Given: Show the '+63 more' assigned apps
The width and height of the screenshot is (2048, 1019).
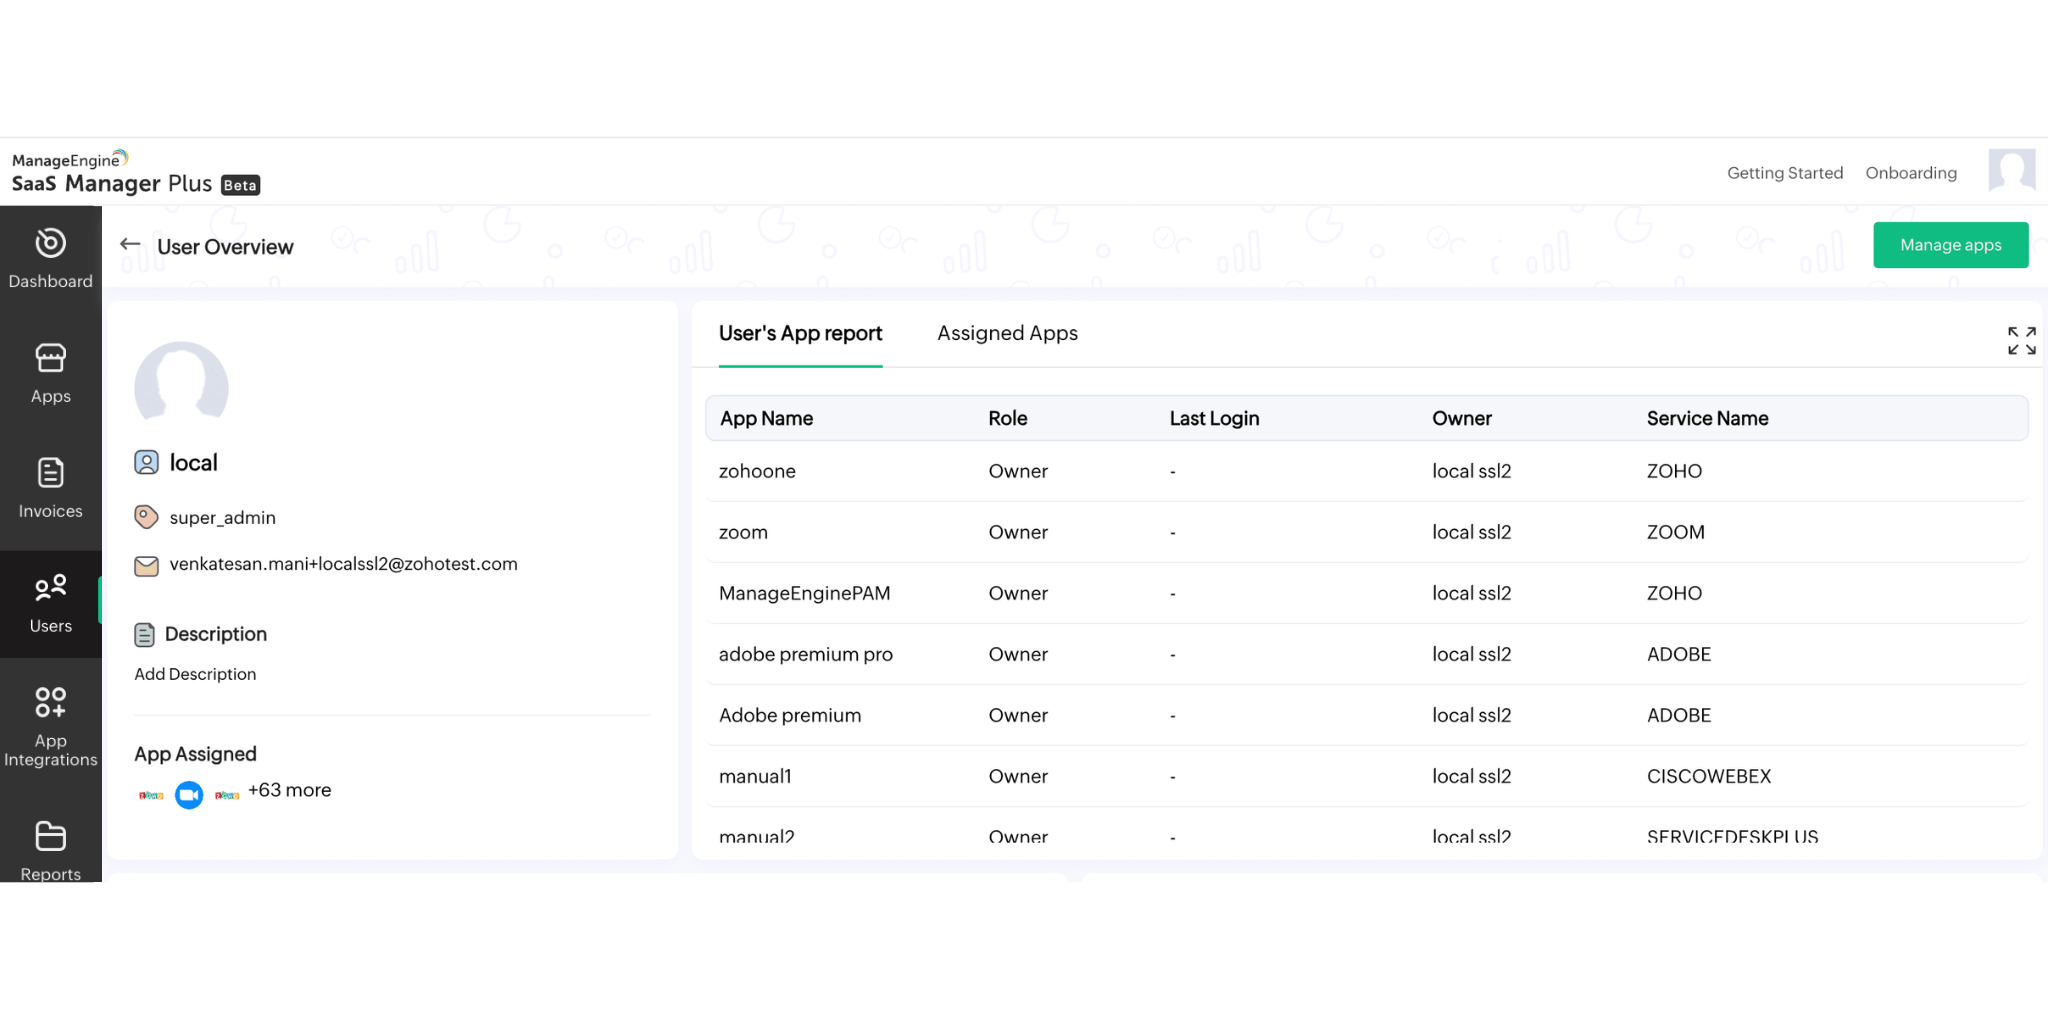Looking at the screenshot, I should (289, 790).
